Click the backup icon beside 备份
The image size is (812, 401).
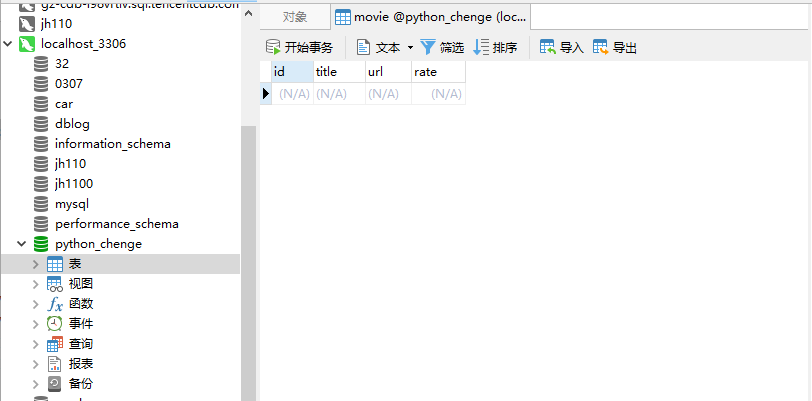coord(55,384)
